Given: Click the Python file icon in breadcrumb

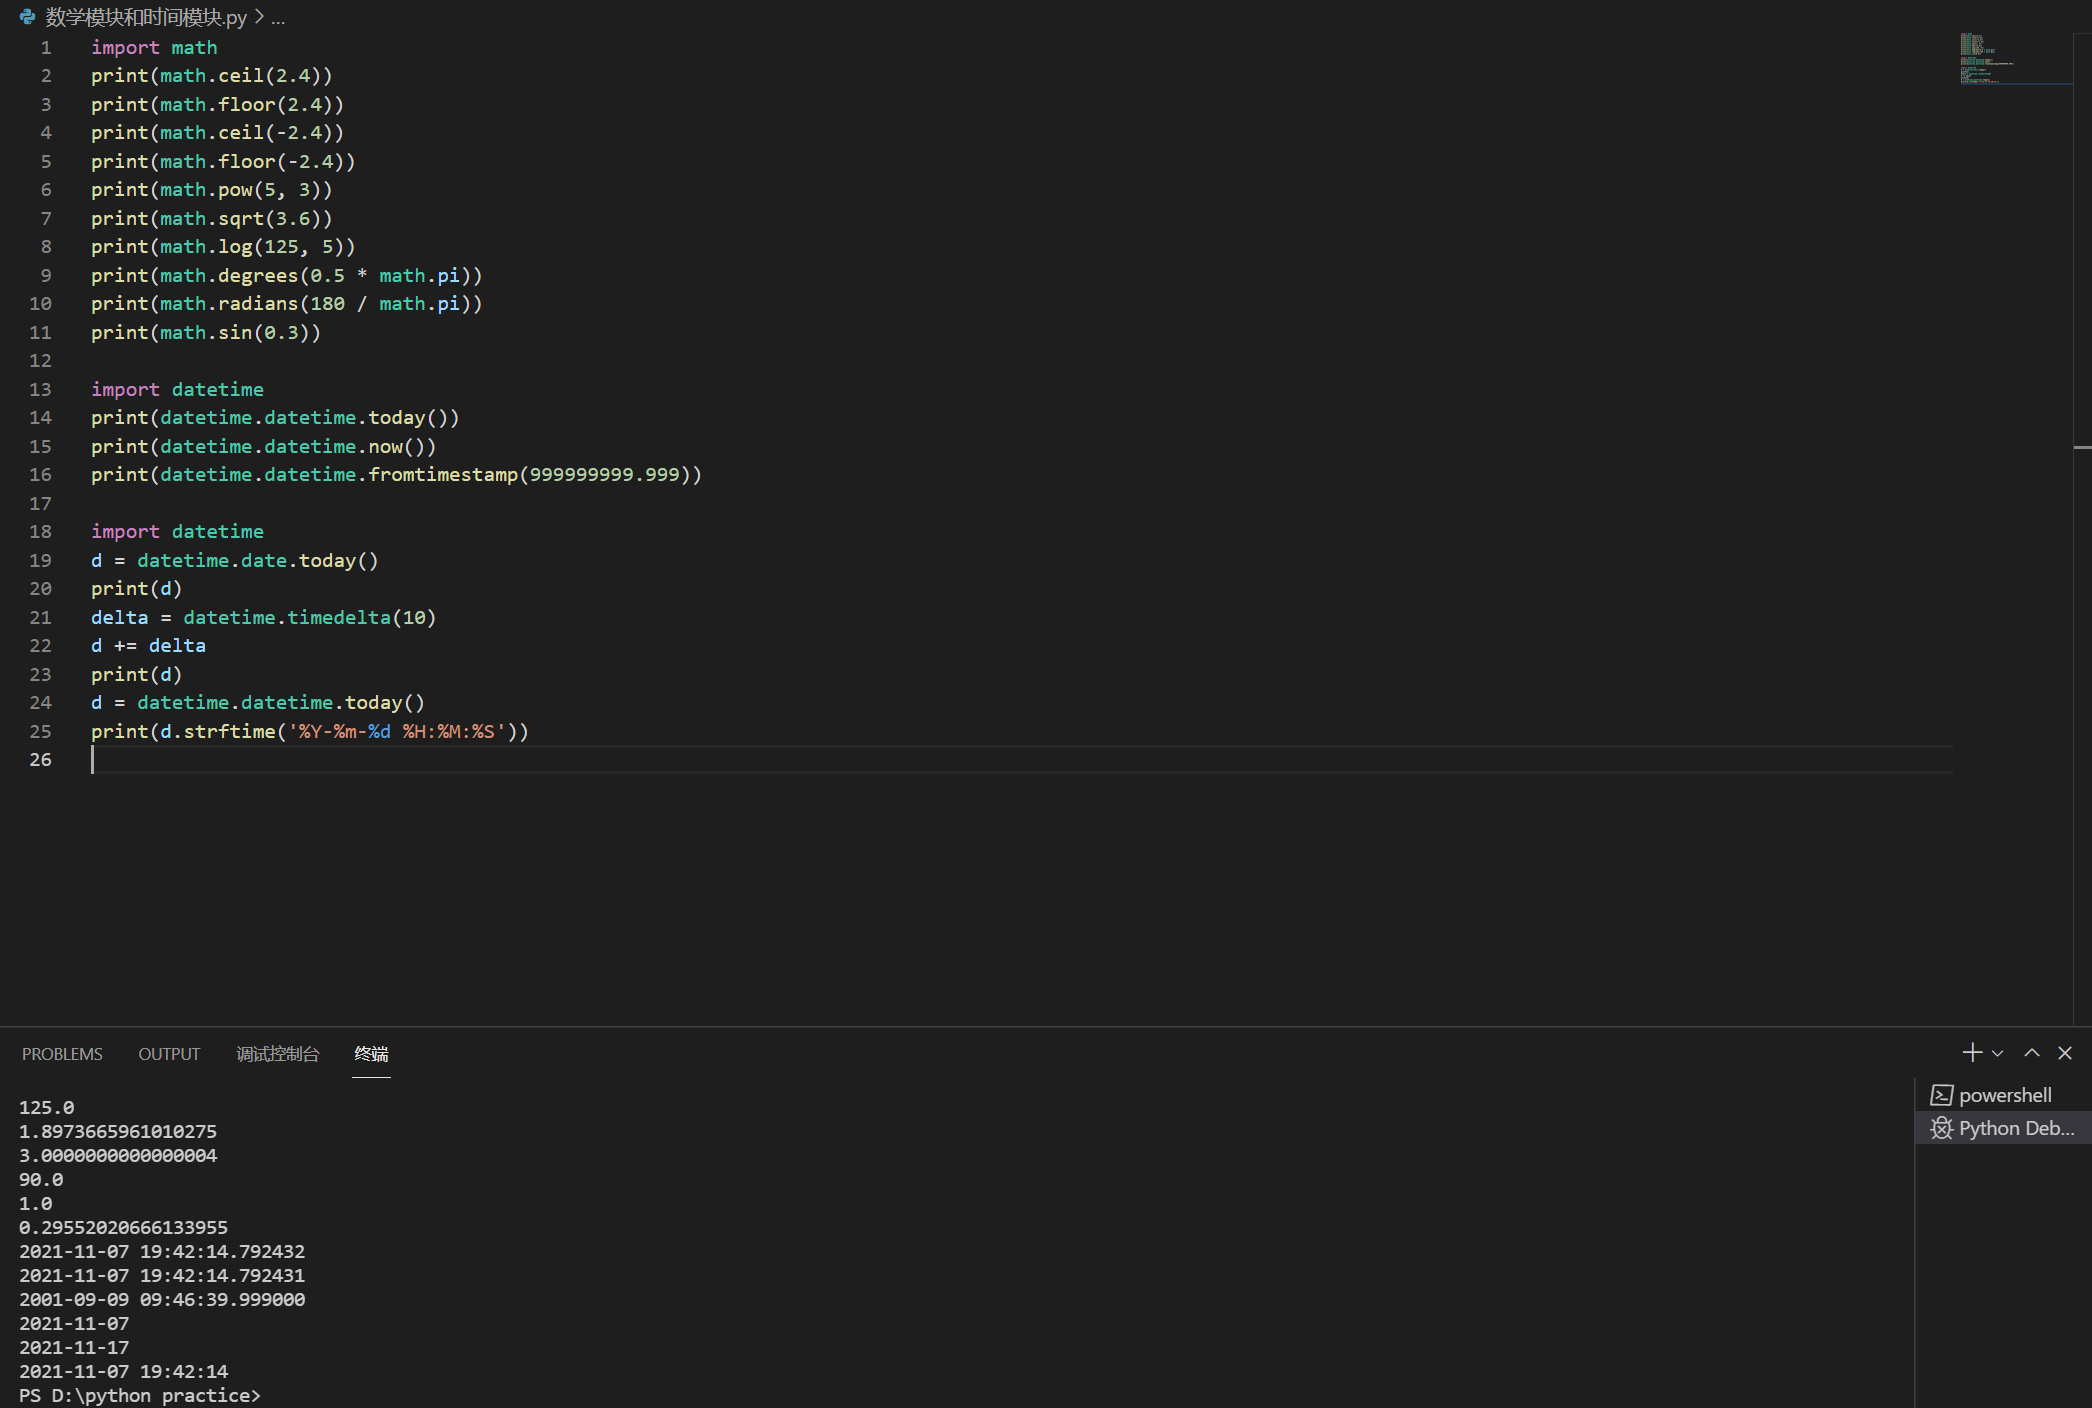Looking at the screenshot, I should (x=27, y=17).
